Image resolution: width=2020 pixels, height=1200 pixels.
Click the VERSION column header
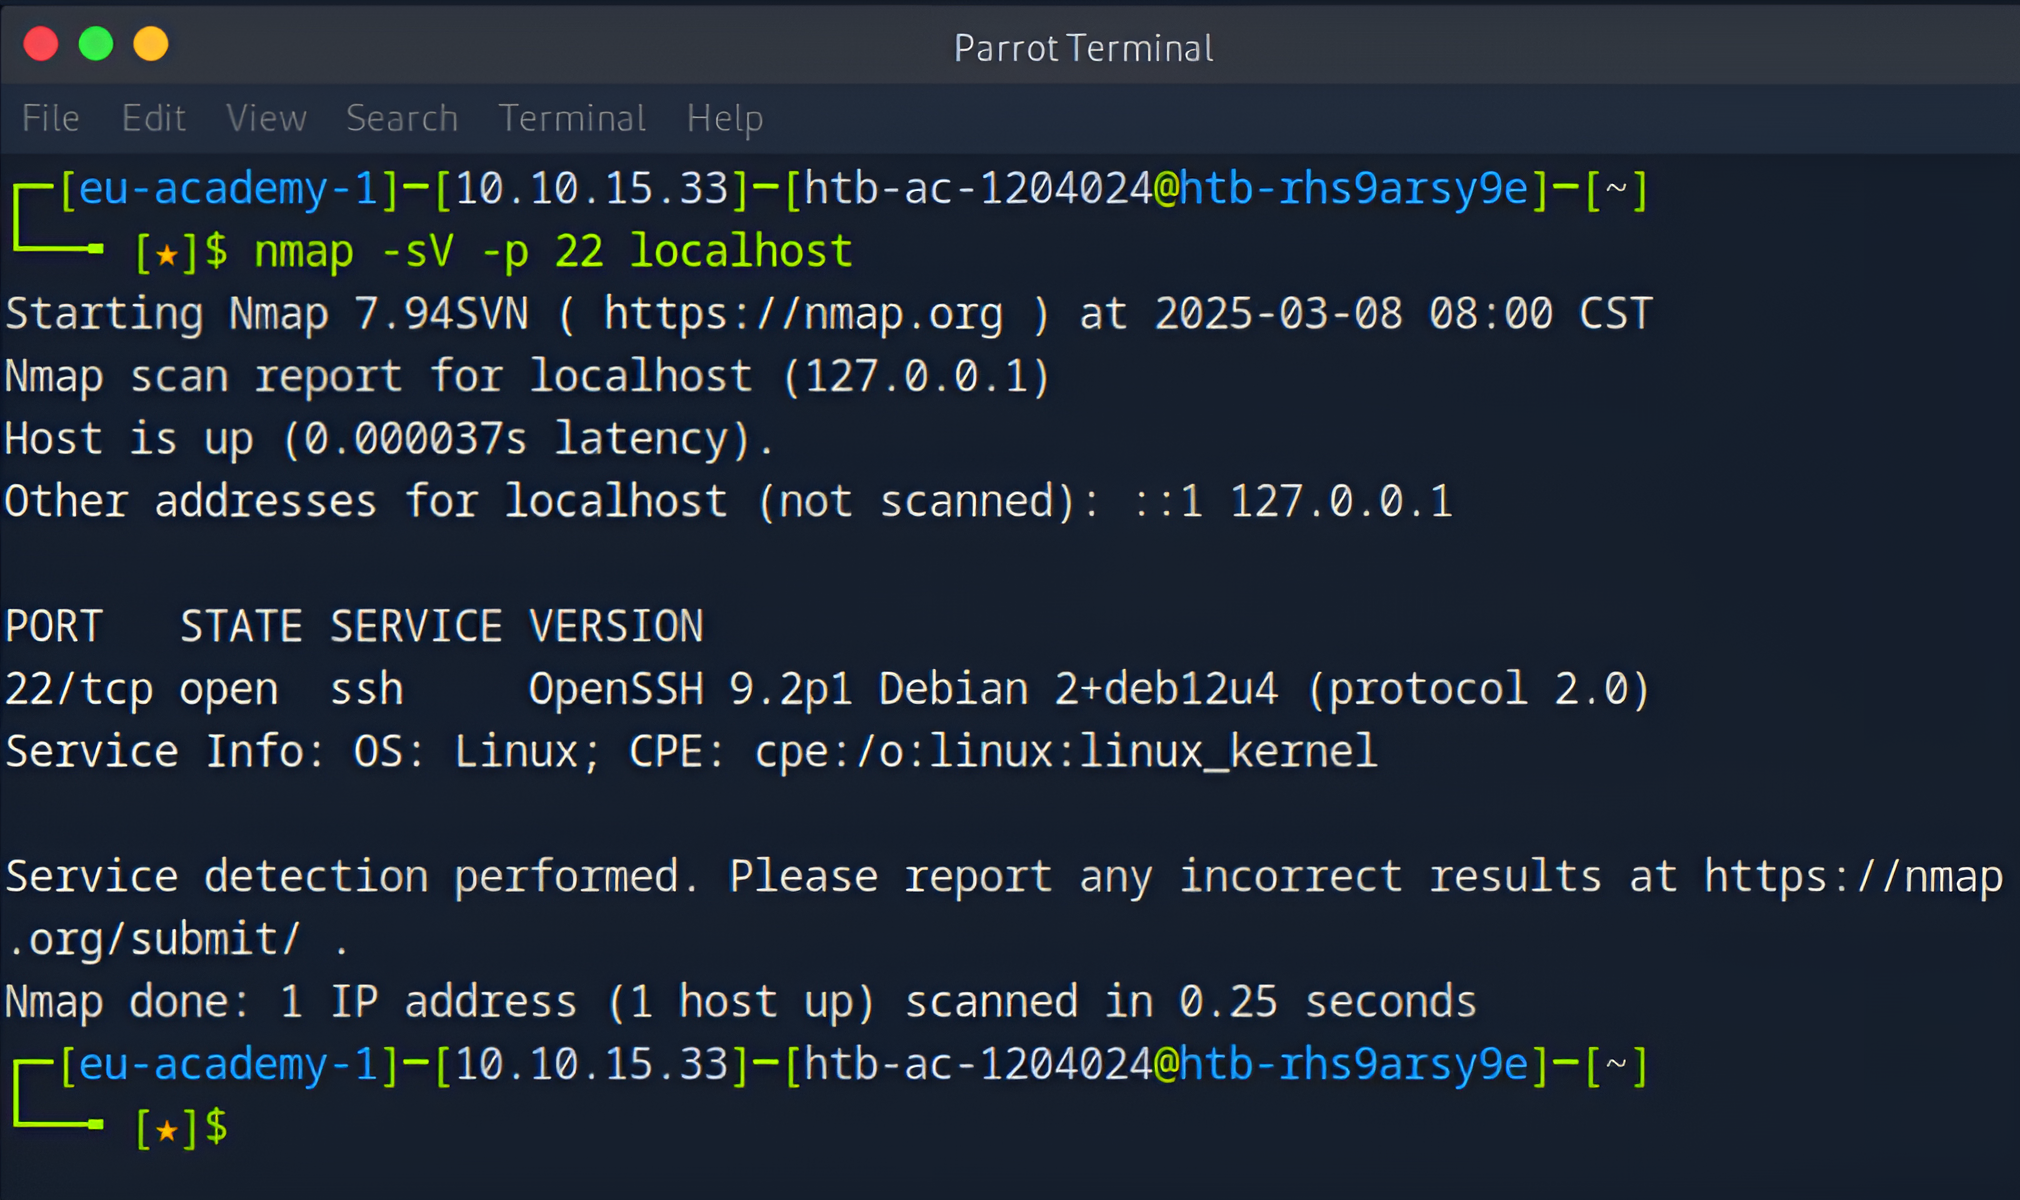[x=616, y=627]
